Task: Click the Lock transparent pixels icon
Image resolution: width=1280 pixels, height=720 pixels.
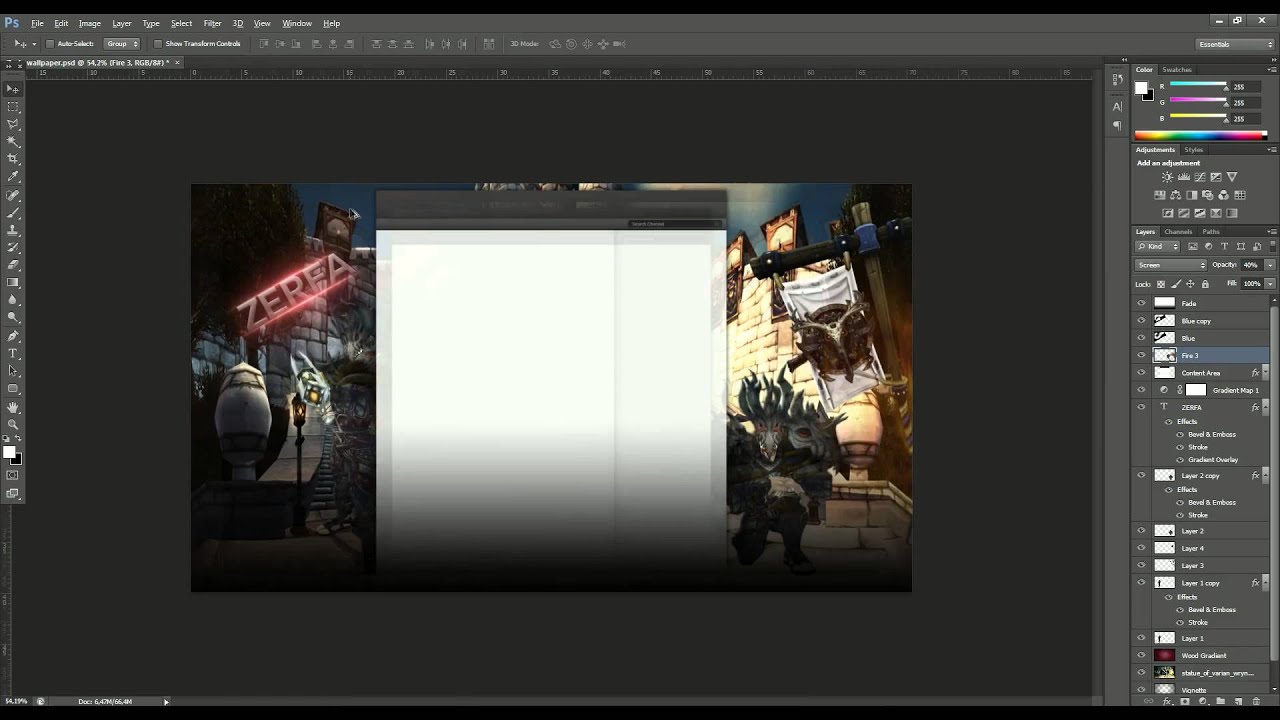Action: tap(1162, 284)
